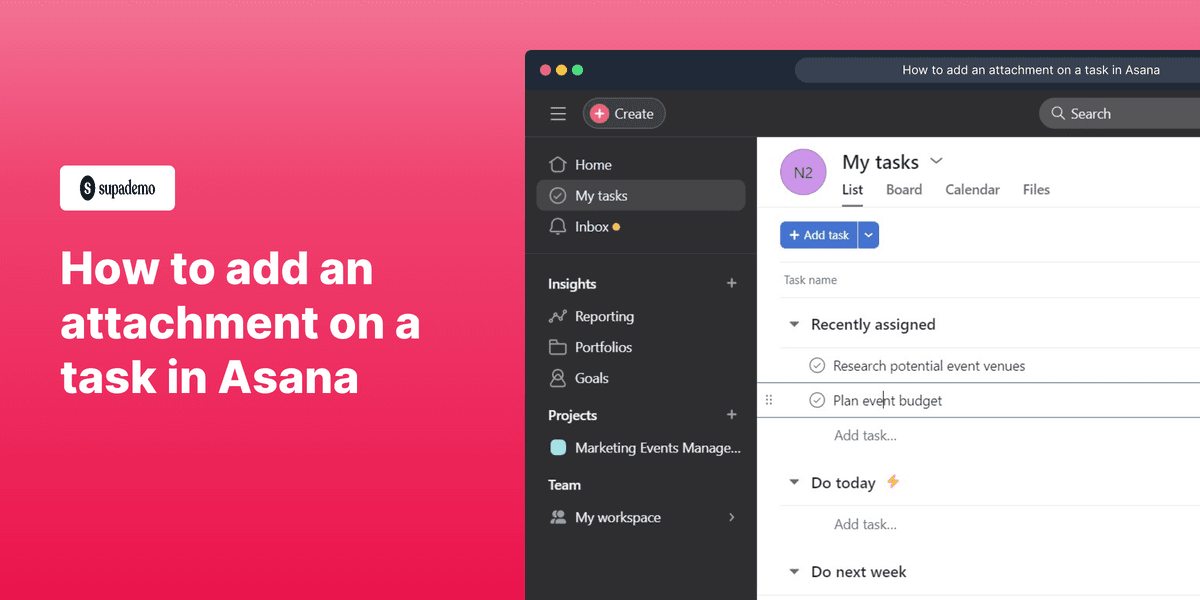Click the Goals icon in the sidebar
This screenshot has width=1200, height=600.
point(560,378)
